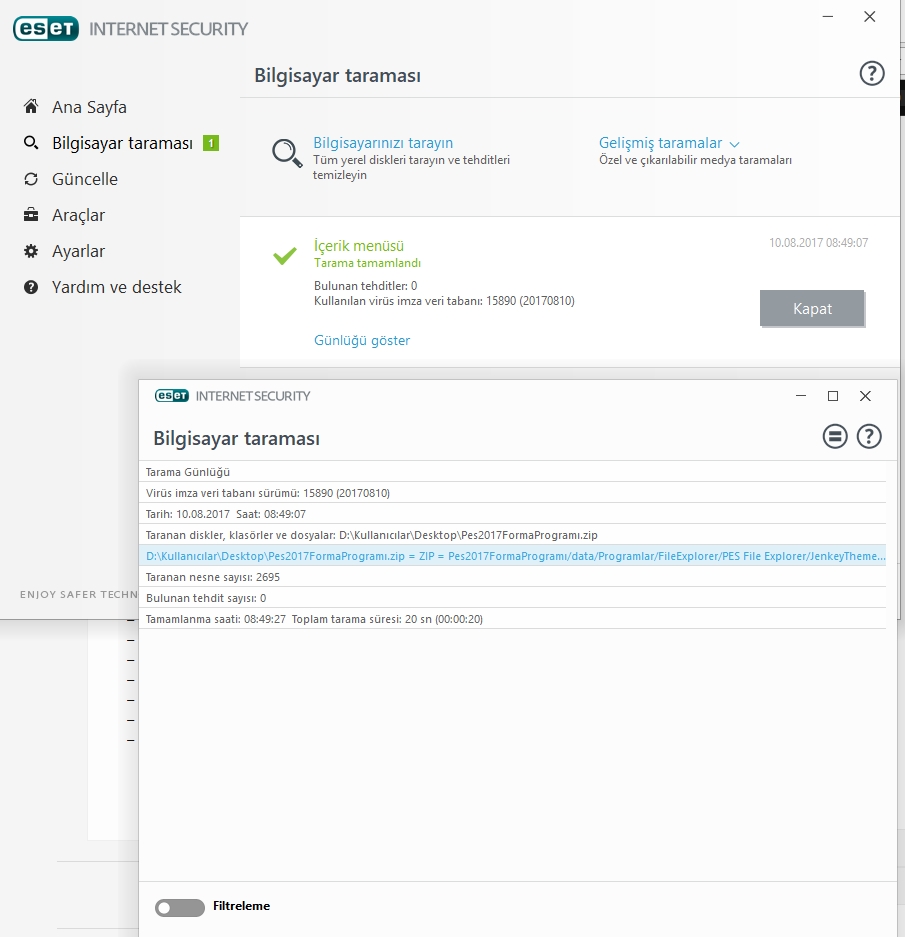Maximize the scan log window
The width and height of the screenshot is (905, 937).
833,396
